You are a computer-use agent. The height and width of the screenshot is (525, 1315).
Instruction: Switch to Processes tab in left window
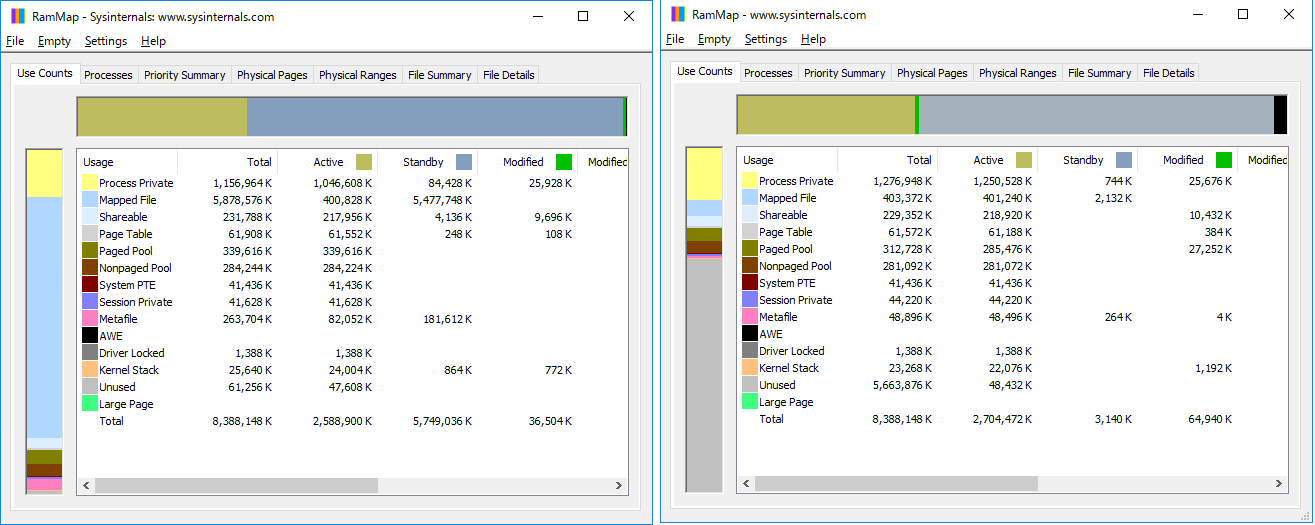pyautogui.click(x=108, y=75)
